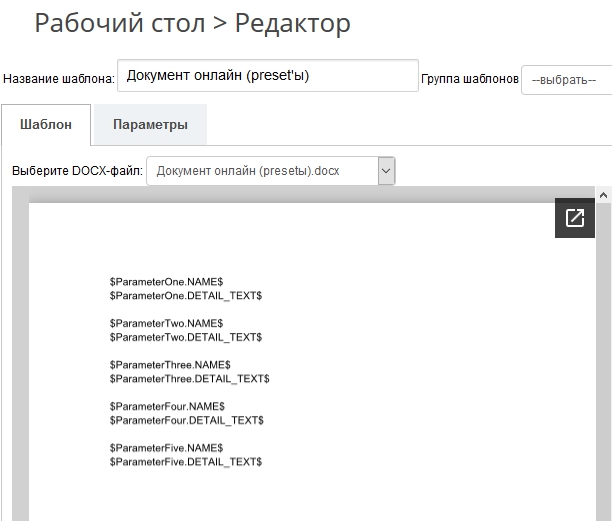Screen dimensions: 612x521
Task: Click the Группа шаблонов label
Action: click(x=469, y=79)
